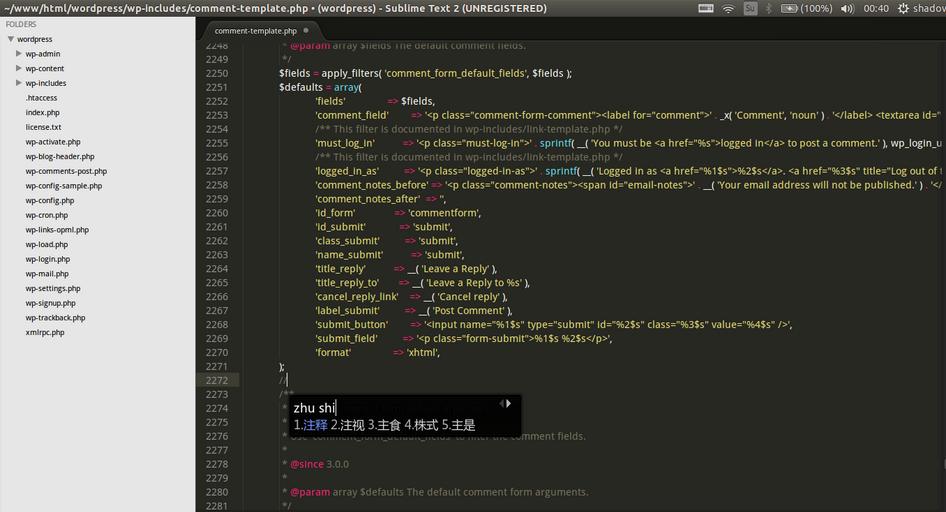Click '@since 3.0.0' doc comment
946x512 pixels.
[x=319, y=464]
